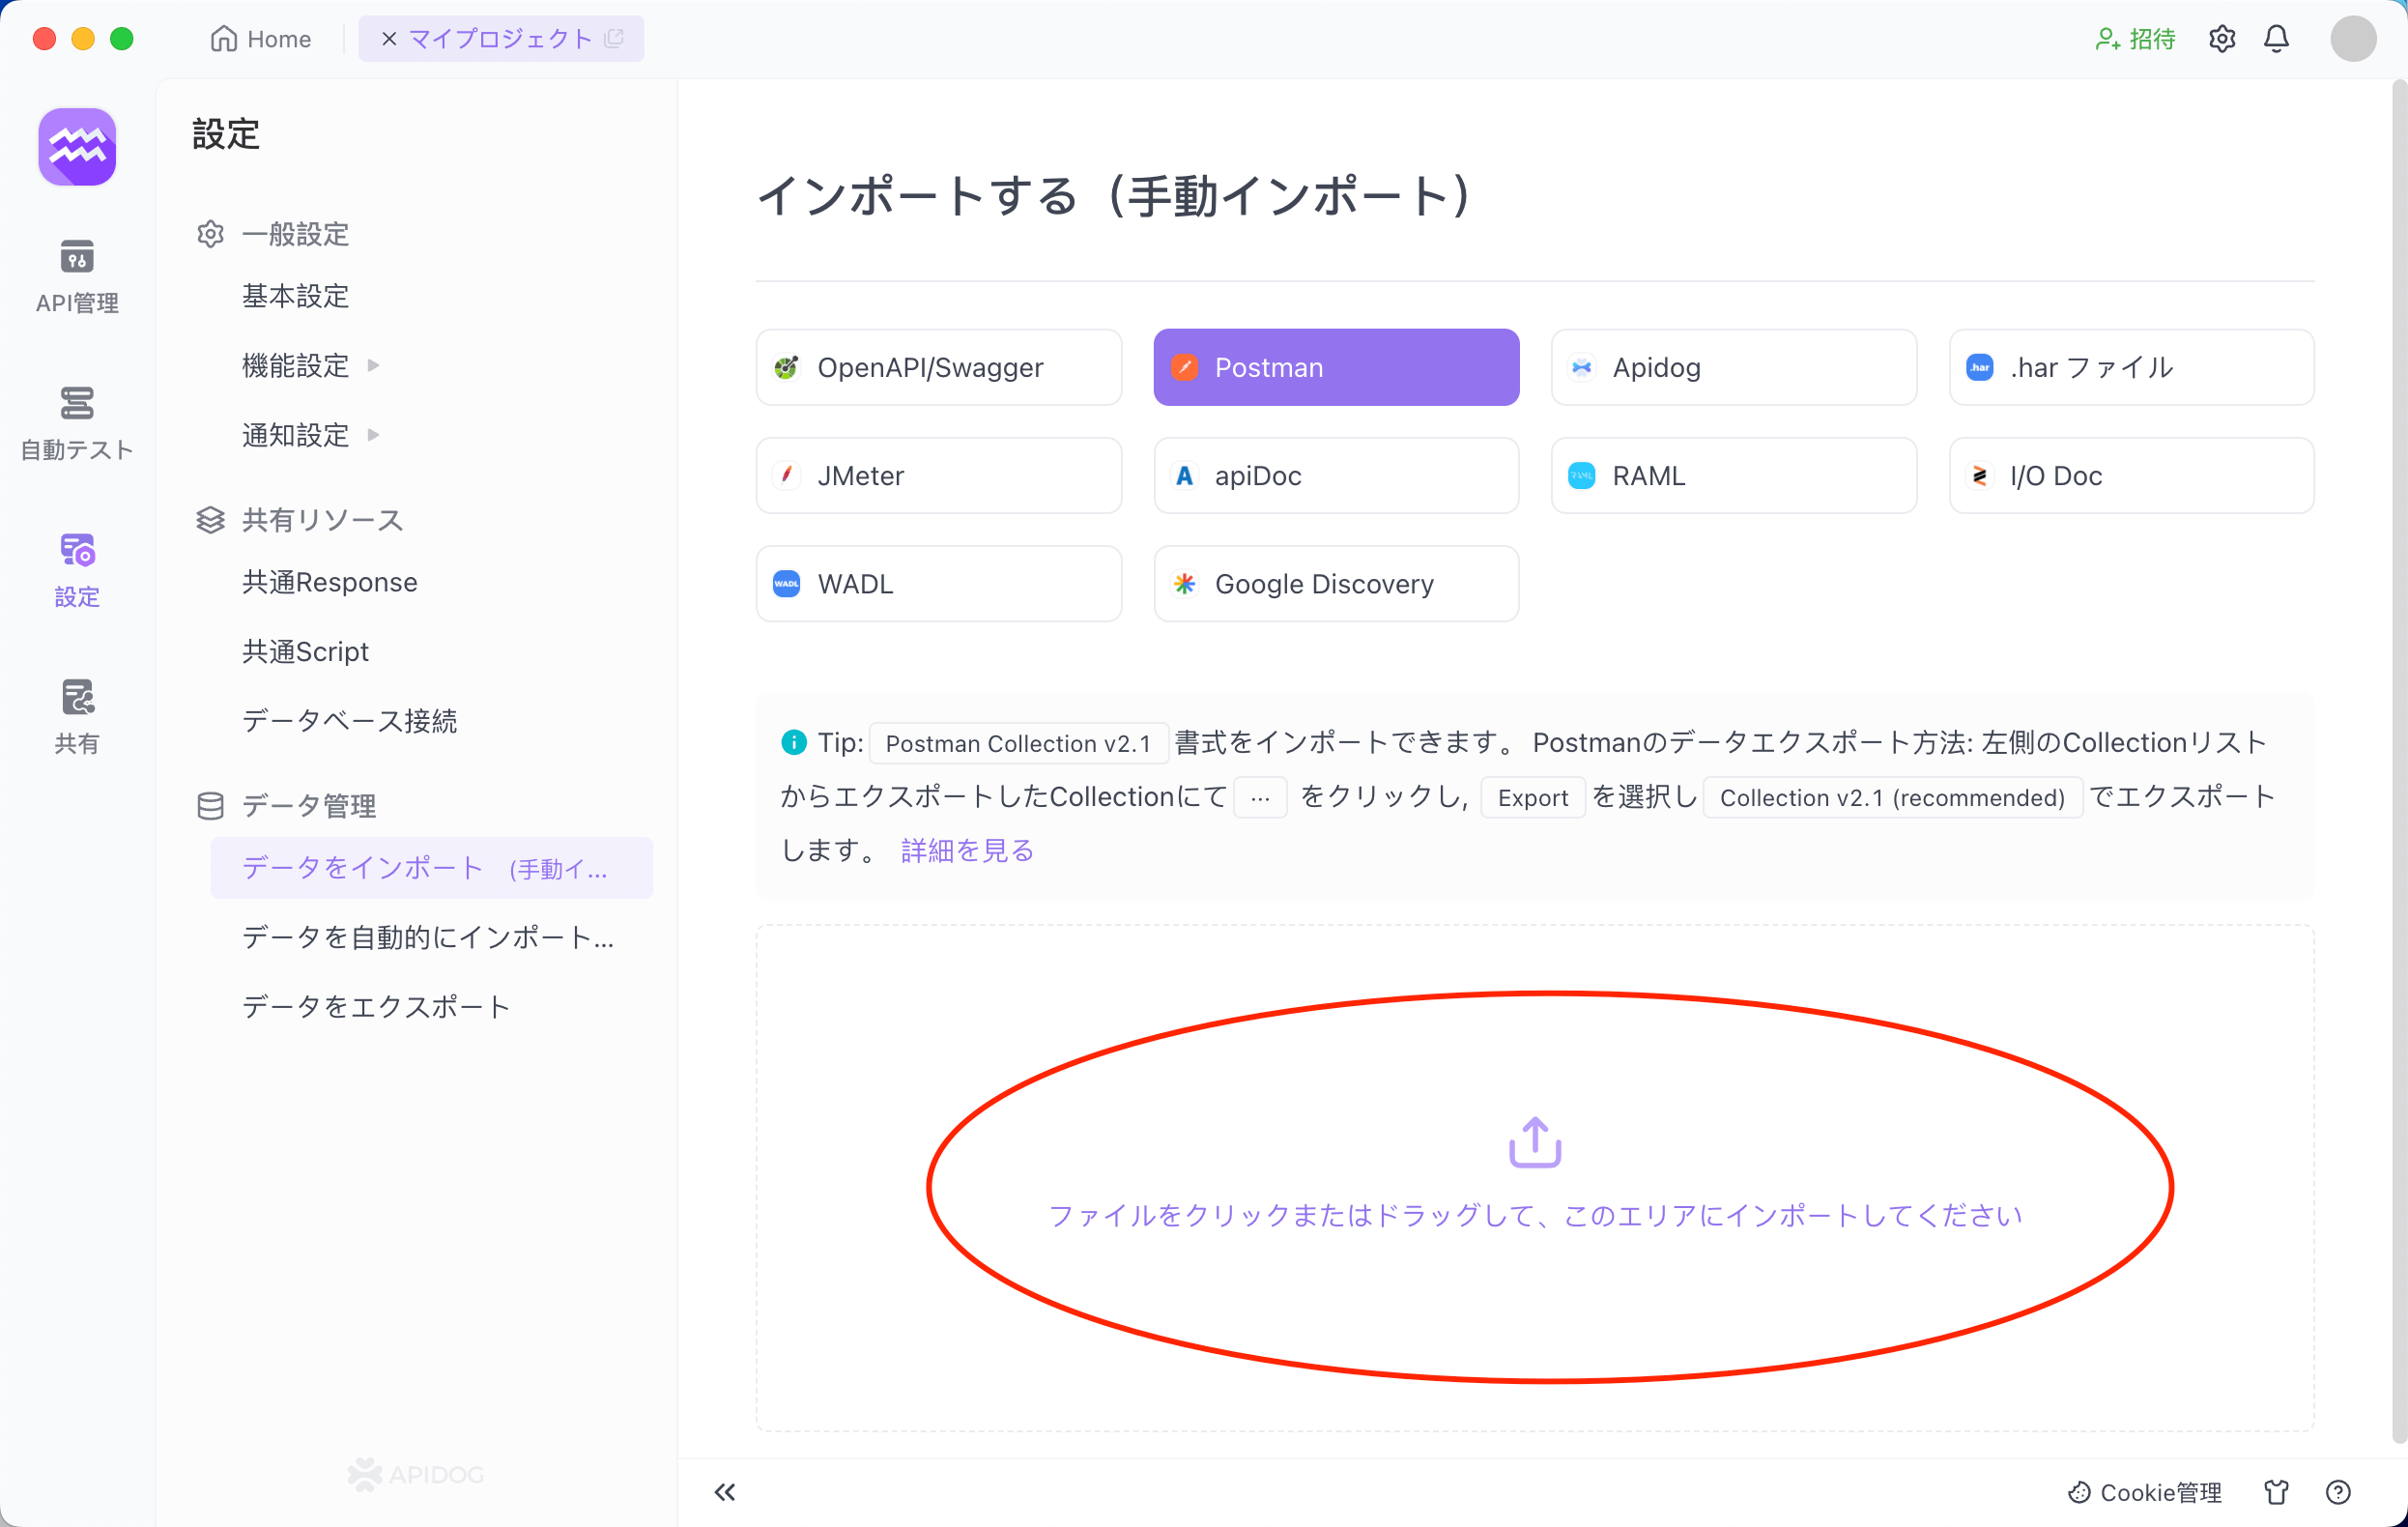The height and width of the screenshot is (1527, 2408).
Task: Select the Postman import format
Action: [1335, 367]
